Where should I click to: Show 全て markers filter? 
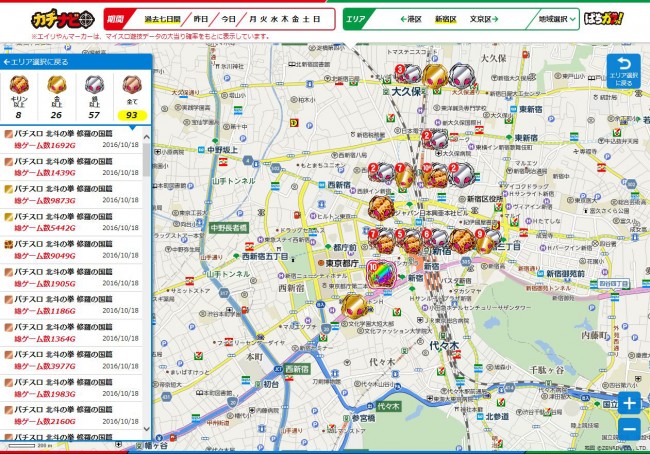[131, 96]
